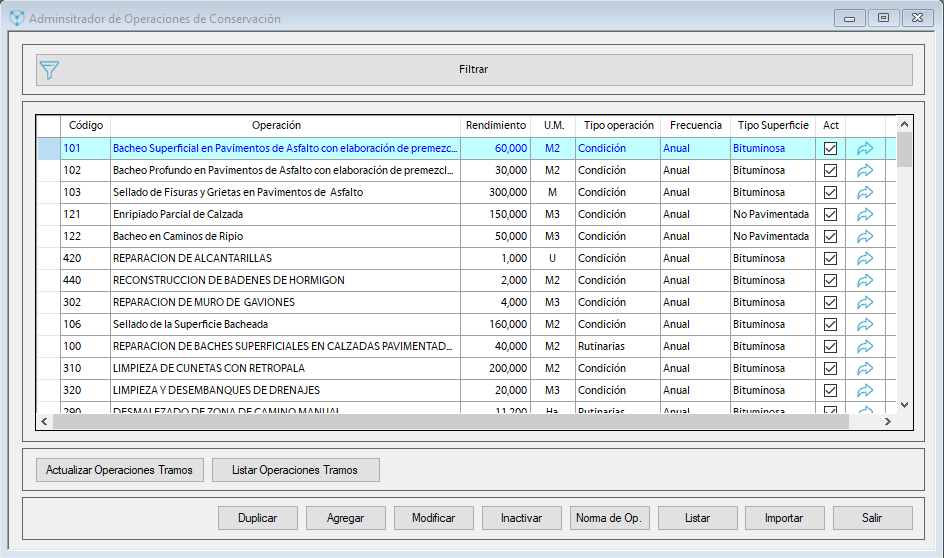Toggle Act checkbox for Sellado de la Superficie Bacheada
The image size is (944, 558).
coord(830,324)
